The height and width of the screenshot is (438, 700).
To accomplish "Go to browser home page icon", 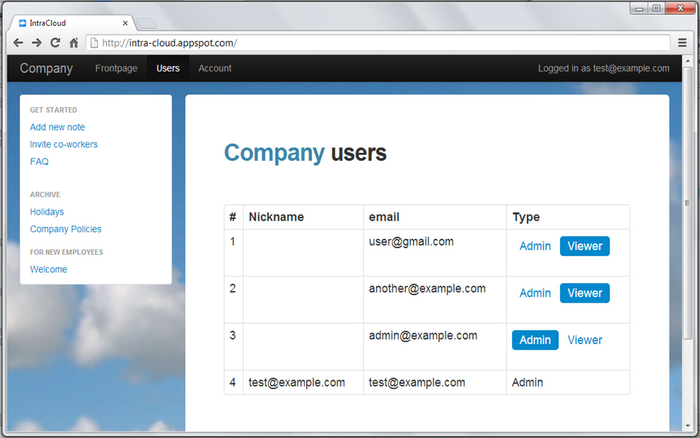I will pyautogui.click(x=74, y=43).
